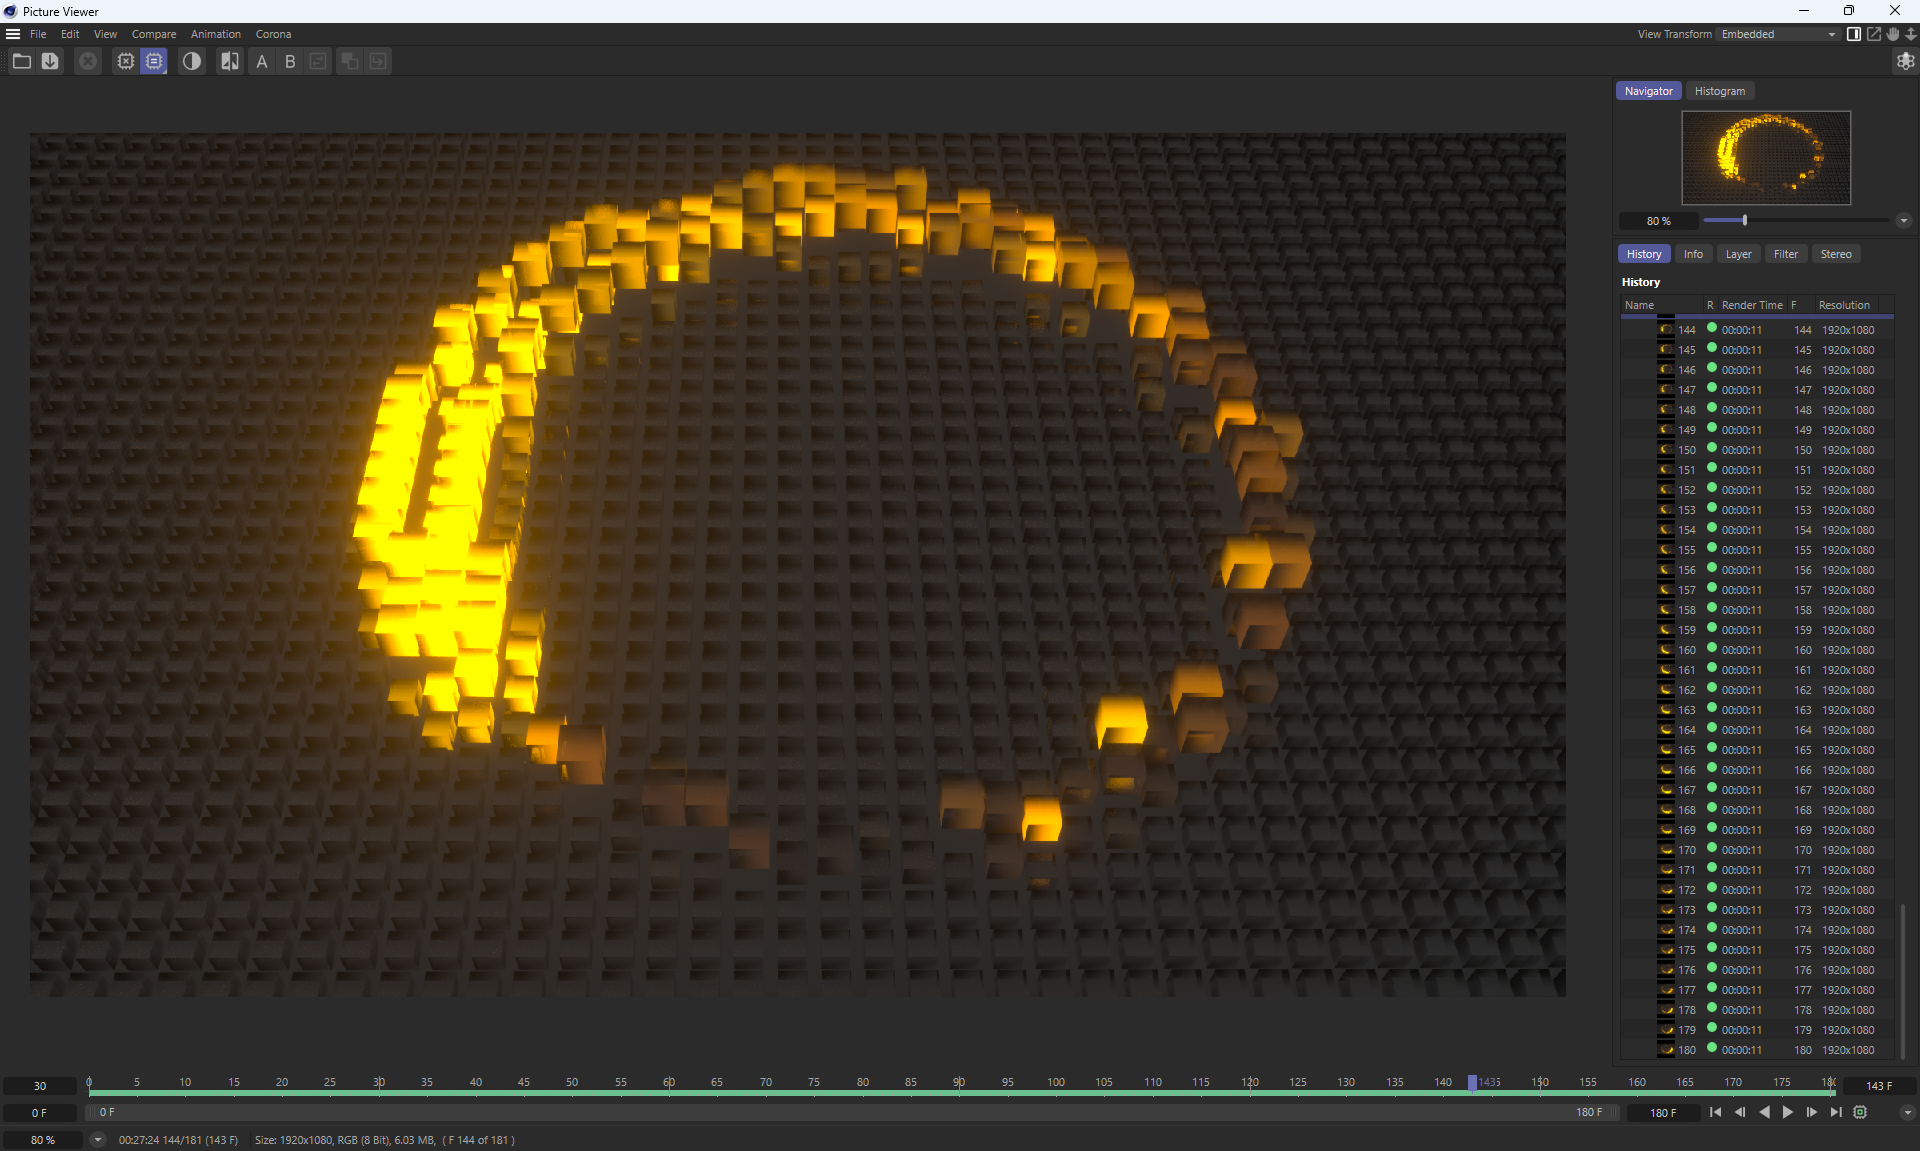The height and width of the screenshot is (1151, 1920).
Task: Click the open folder icon in toolbar
Action: (x=21, y=61)
